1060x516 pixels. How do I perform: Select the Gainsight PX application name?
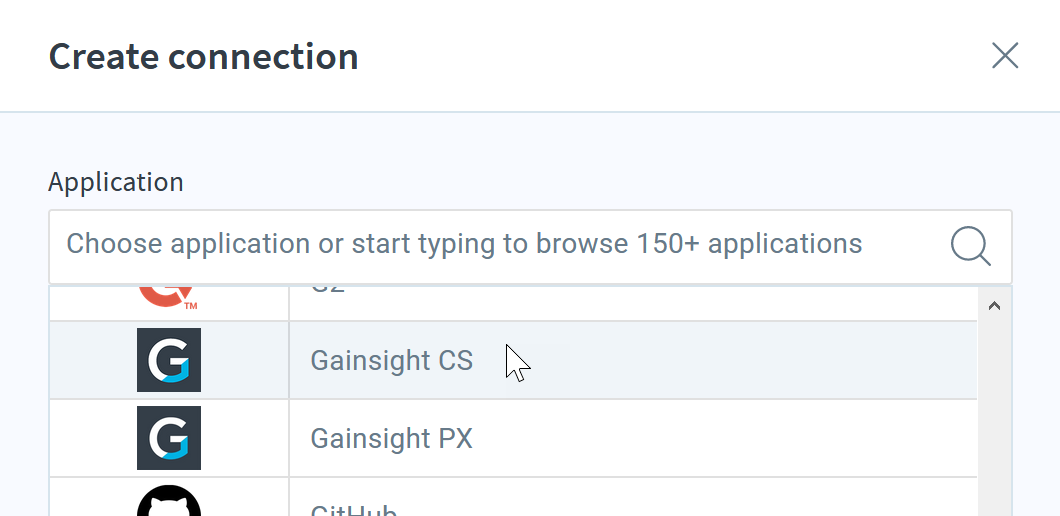[x=391, y=438]
